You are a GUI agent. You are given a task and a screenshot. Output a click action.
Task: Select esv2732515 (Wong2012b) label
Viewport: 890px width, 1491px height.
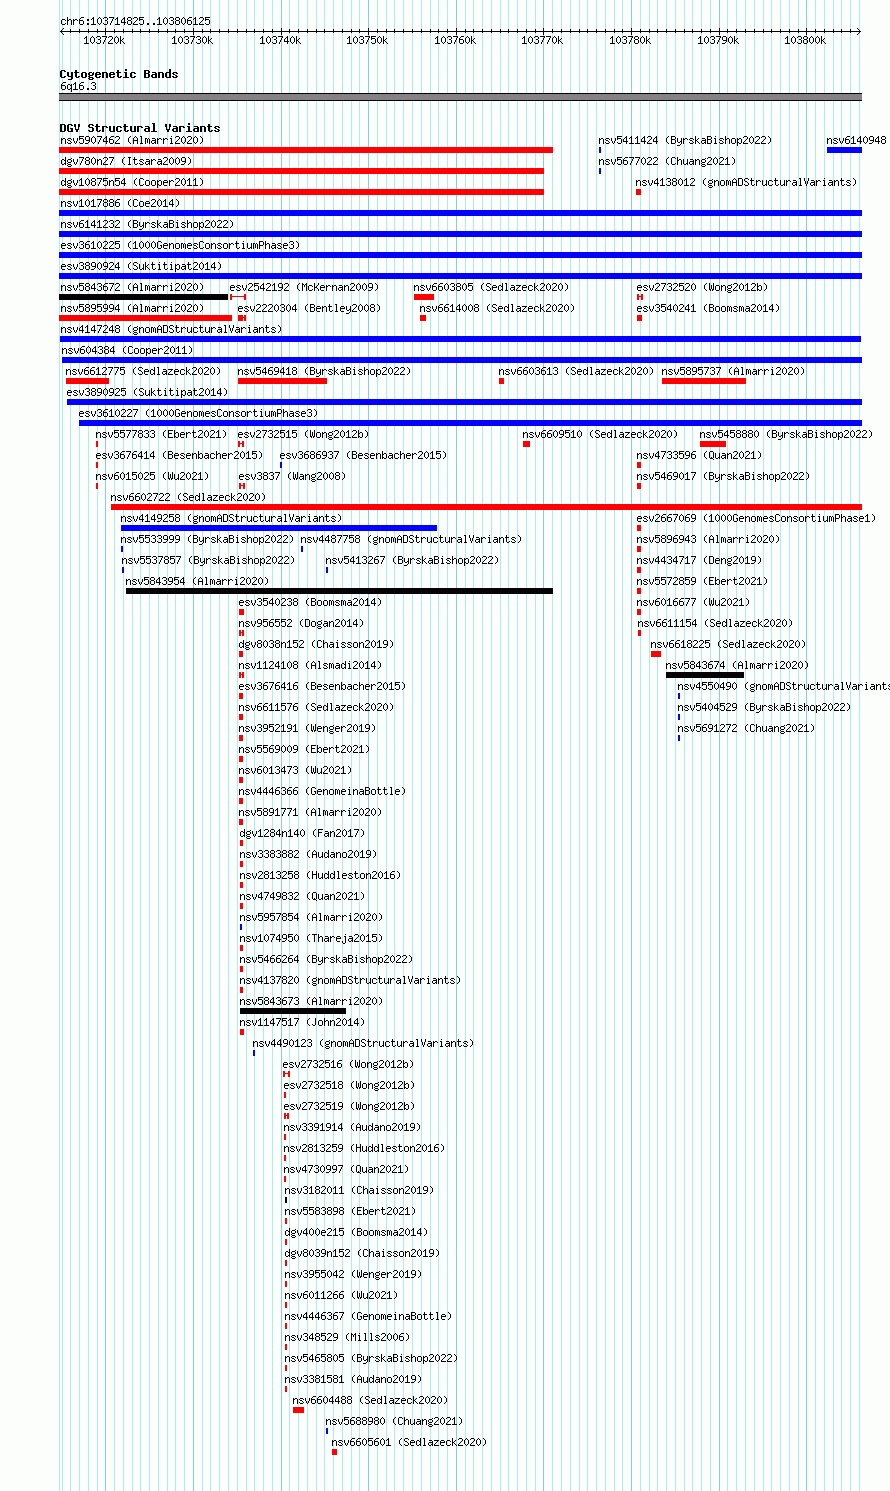pos(303,435)
